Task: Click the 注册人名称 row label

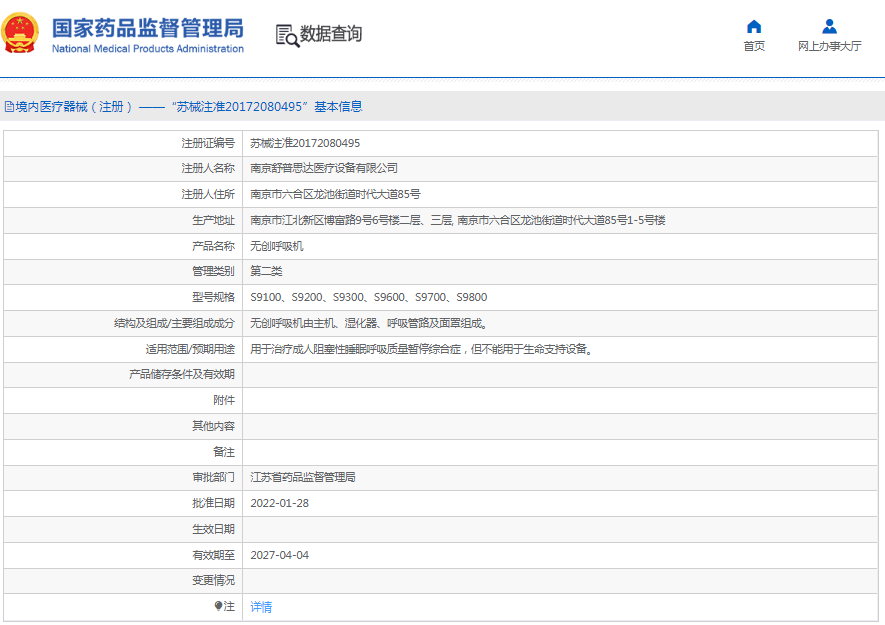Action: pos(208,168)
